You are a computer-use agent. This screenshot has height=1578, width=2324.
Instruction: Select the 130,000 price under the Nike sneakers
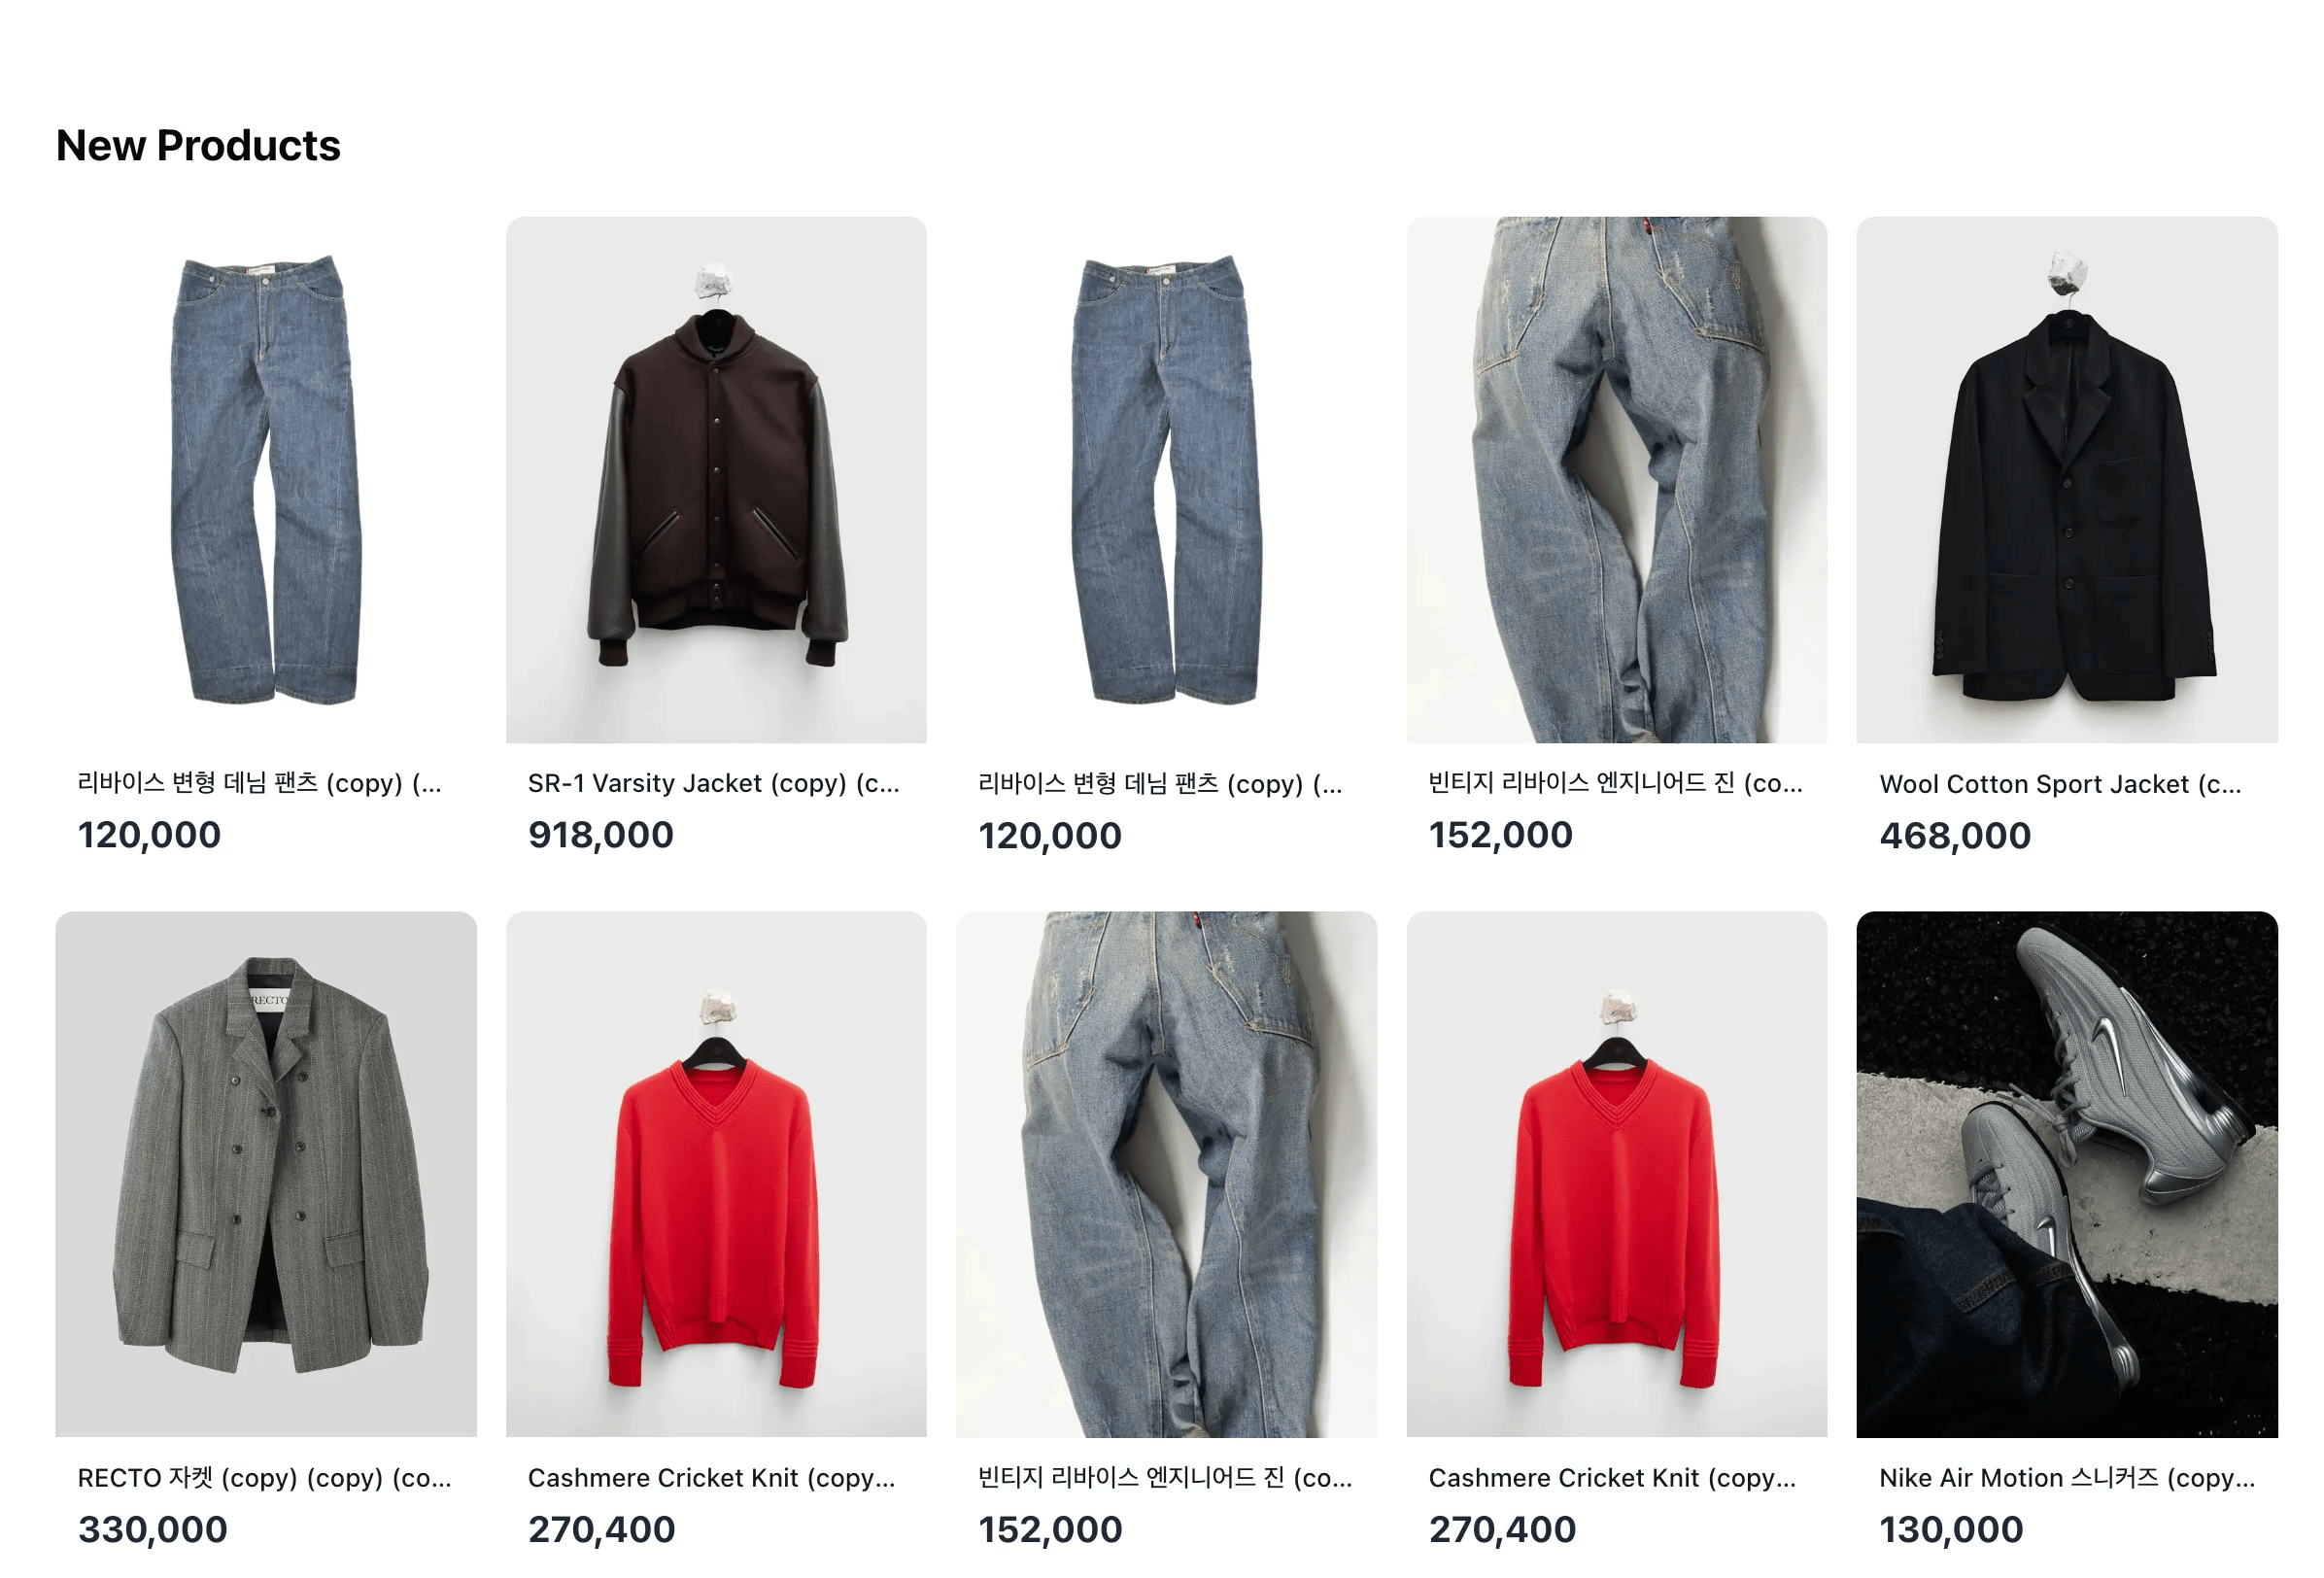1951,1530
